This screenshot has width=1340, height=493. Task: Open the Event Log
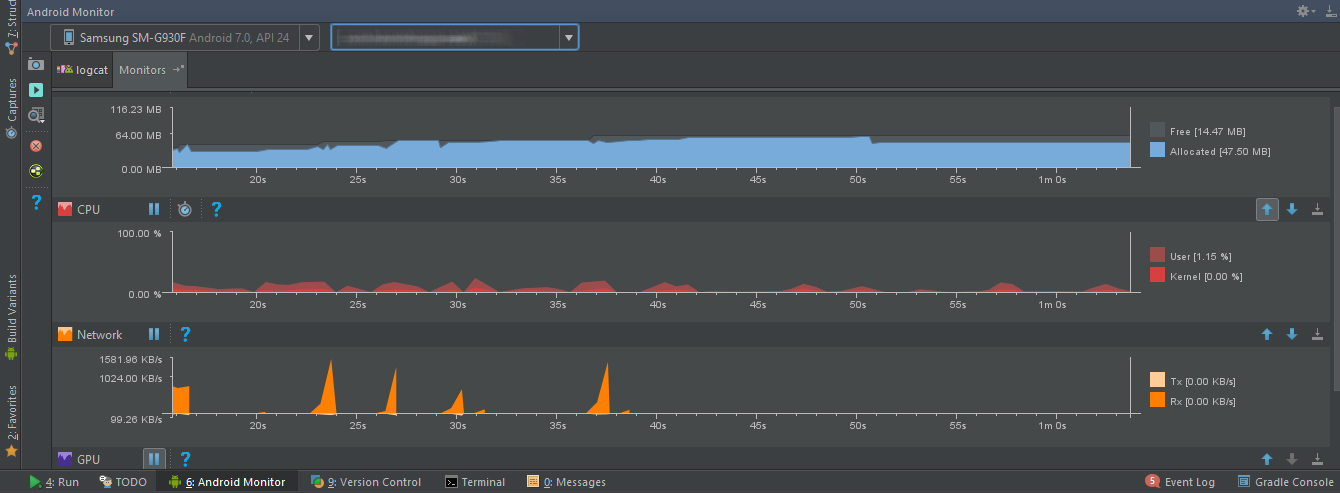pyautogui.click(x=1180, y=482)
